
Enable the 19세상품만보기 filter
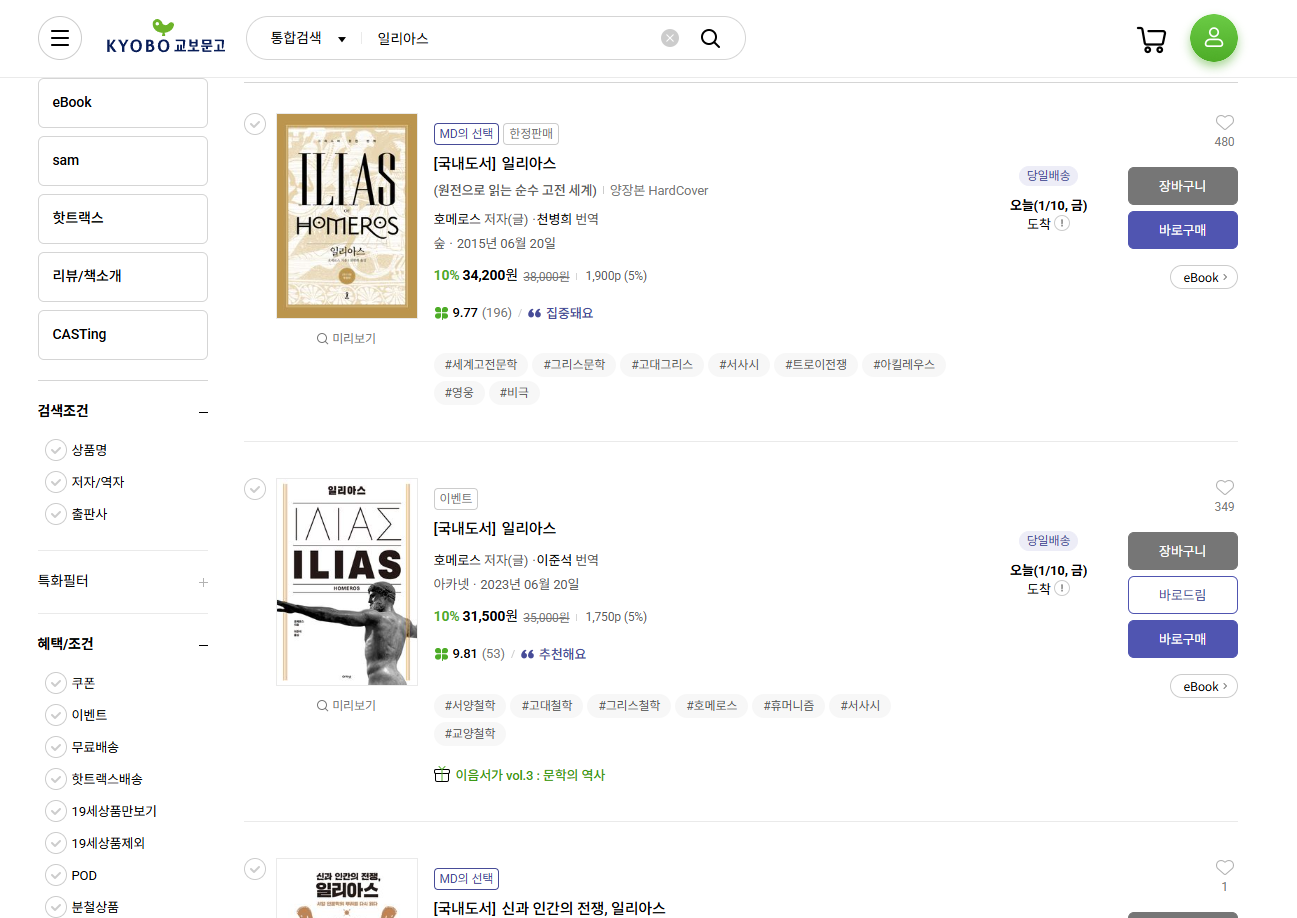coord(56,811)
